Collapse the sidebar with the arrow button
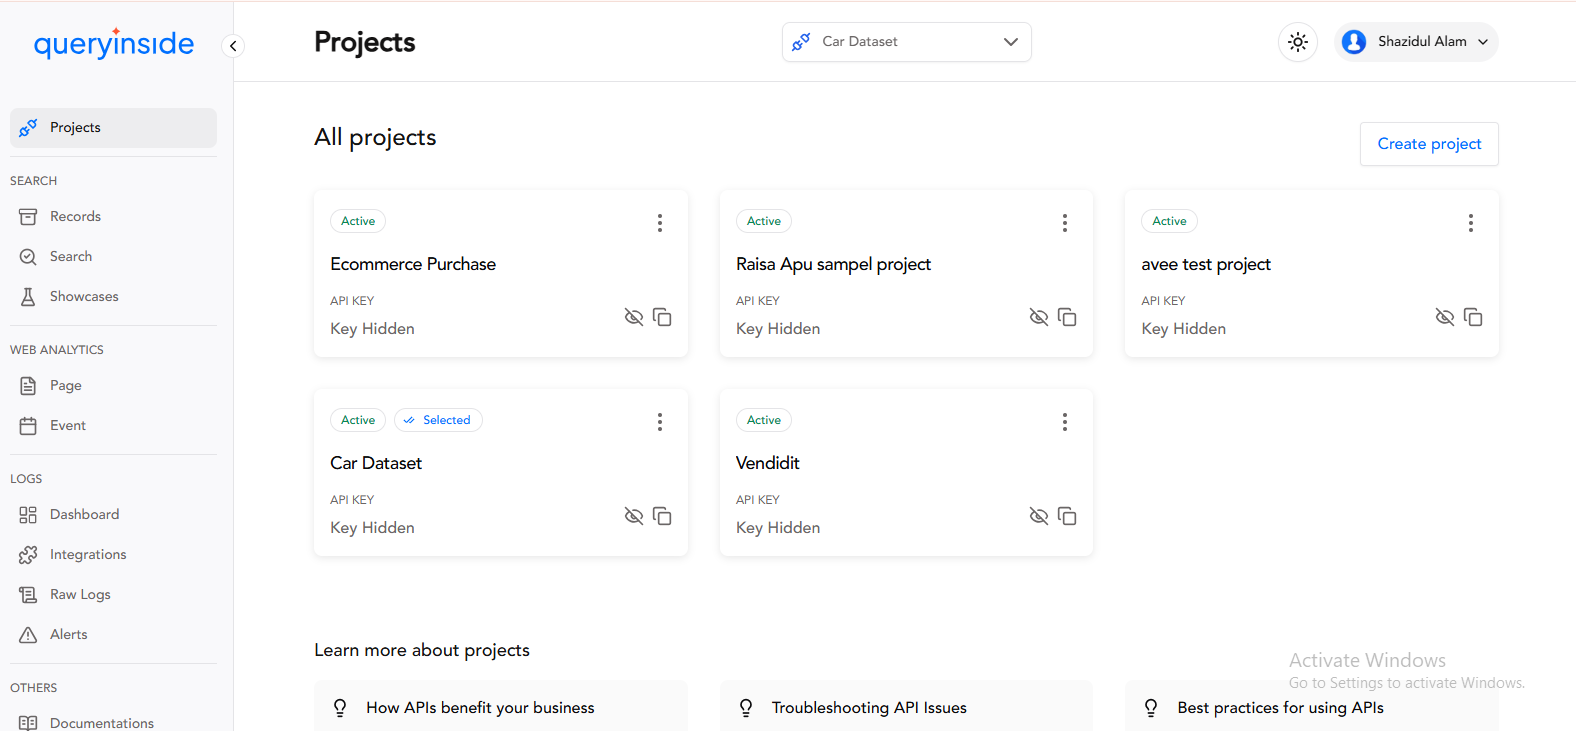Image resolution: width=1576 pixels, height=731 pixels. click(233, 46)
